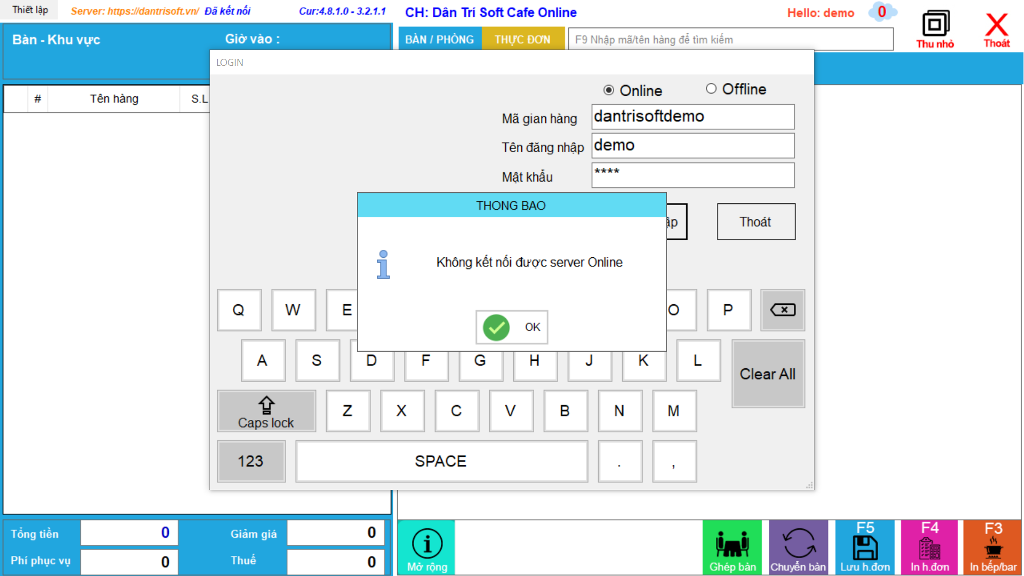Toggle the Caps lock key
Screen dimensions: 1024x576
point(266,411)
